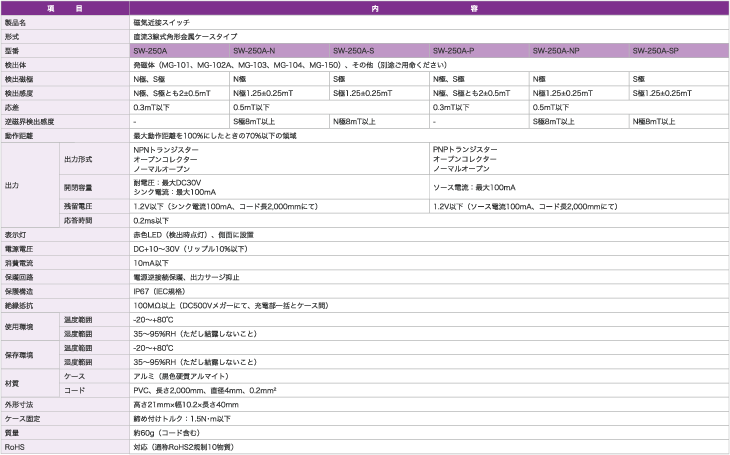Click the 絶縁抵抗 row label
The image size is (730, 455).
(20, 304)
